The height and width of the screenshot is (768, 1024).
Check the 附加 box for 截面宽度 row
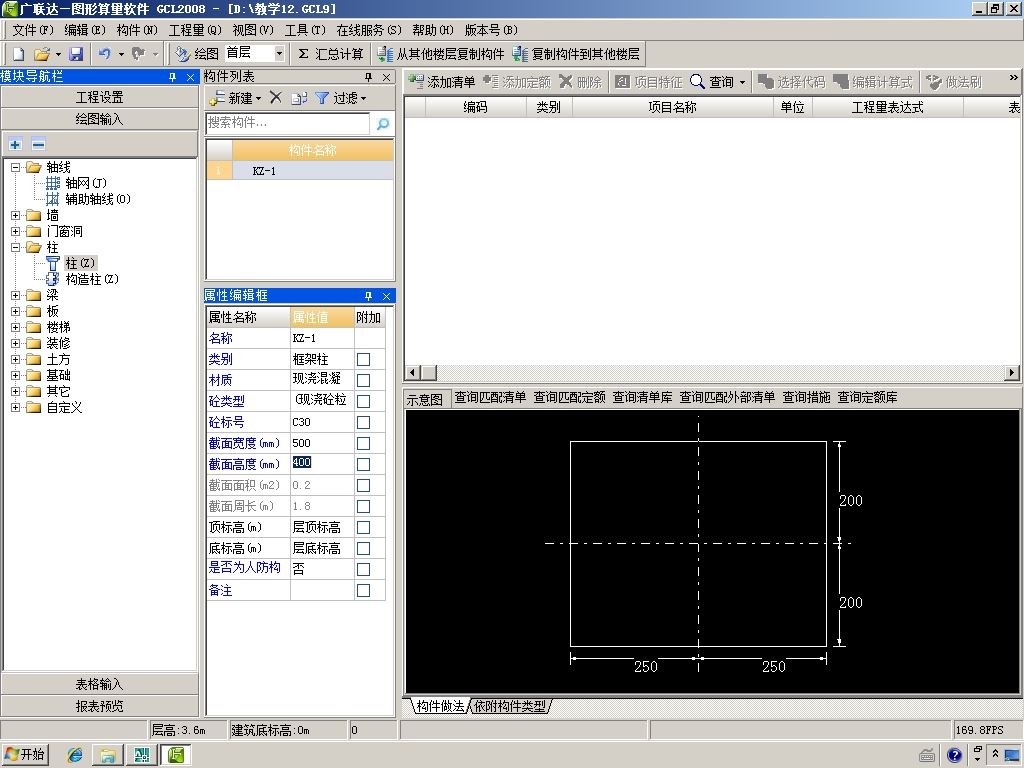[364, 443]
